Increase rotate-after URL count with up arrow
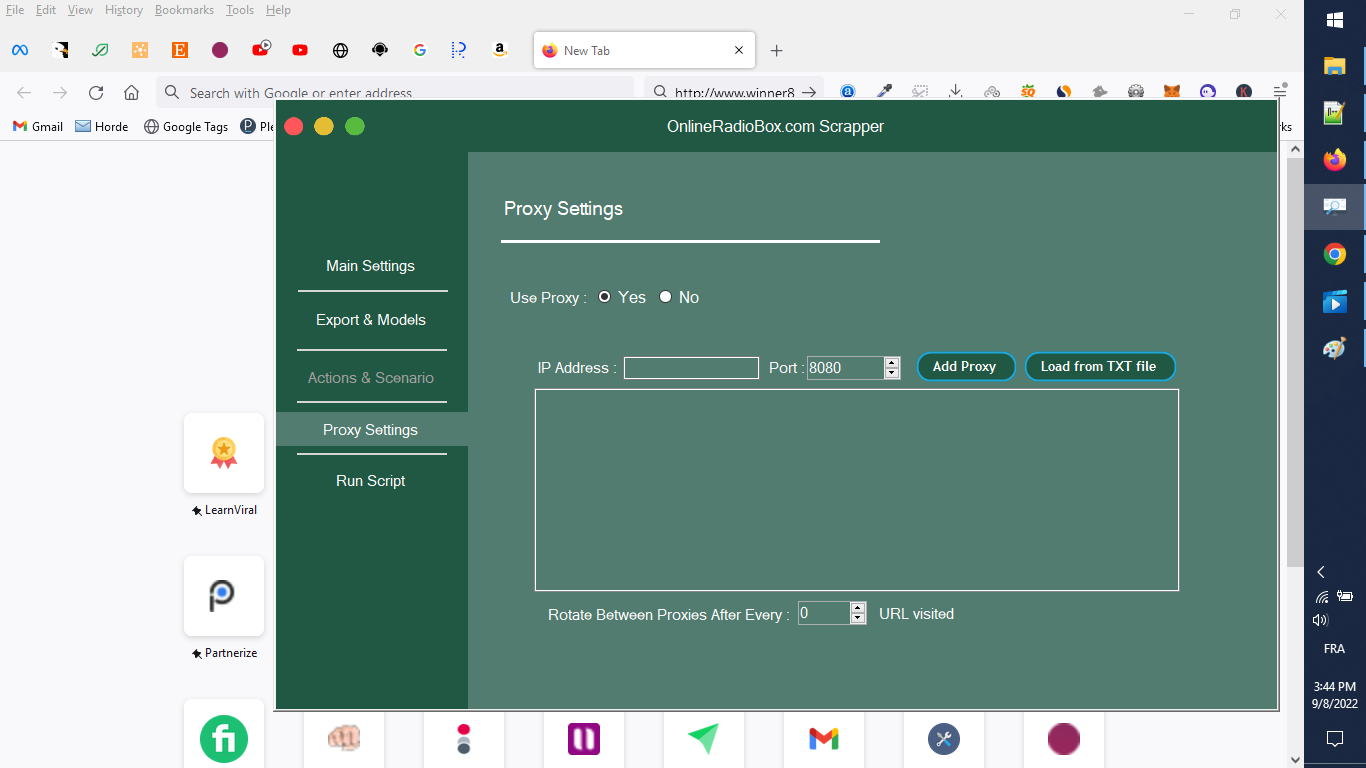1366x768 pixels. 858,608
